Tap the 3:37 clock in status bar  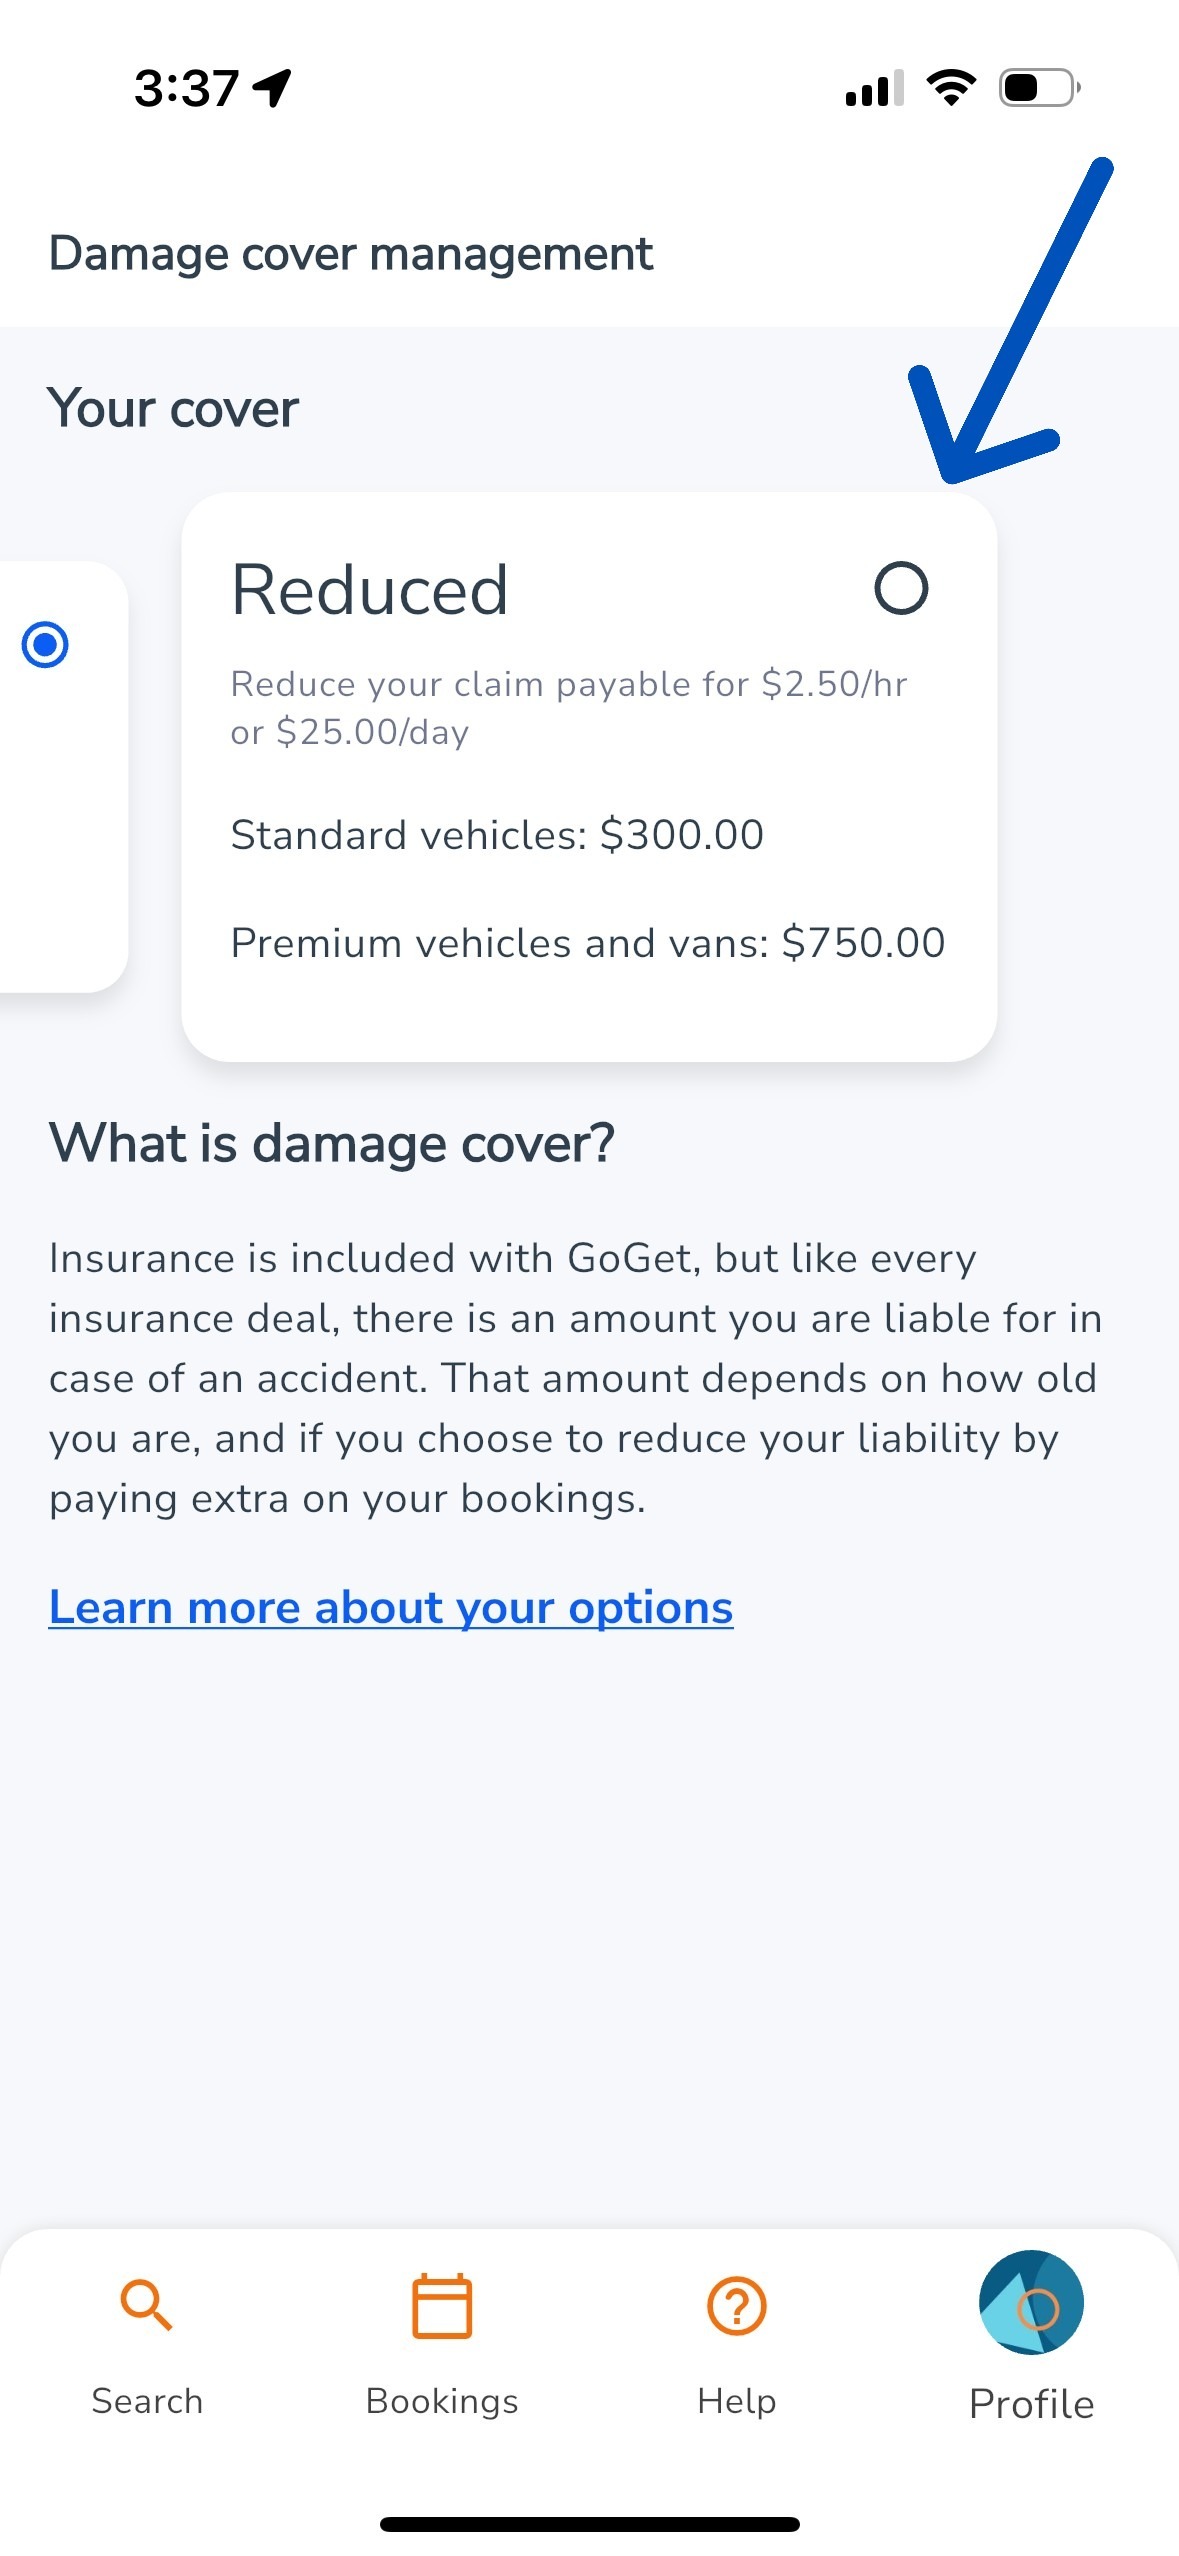(x=187, y=88)
